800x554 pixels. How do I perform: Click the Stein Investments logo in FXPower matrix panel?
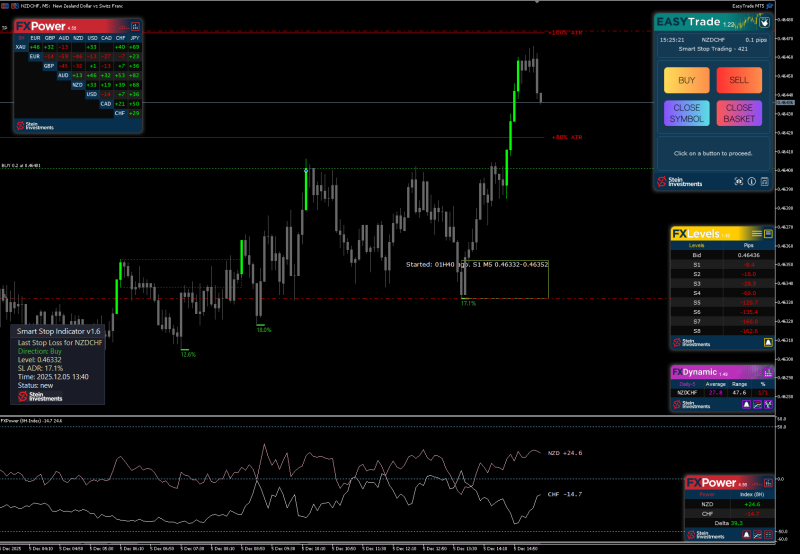[35, 125]
